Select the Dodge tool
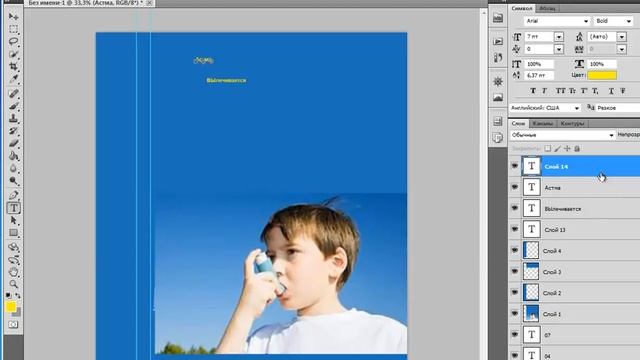Screen dimensions: 640x360 pyautogui.click(x=13, y=180)
